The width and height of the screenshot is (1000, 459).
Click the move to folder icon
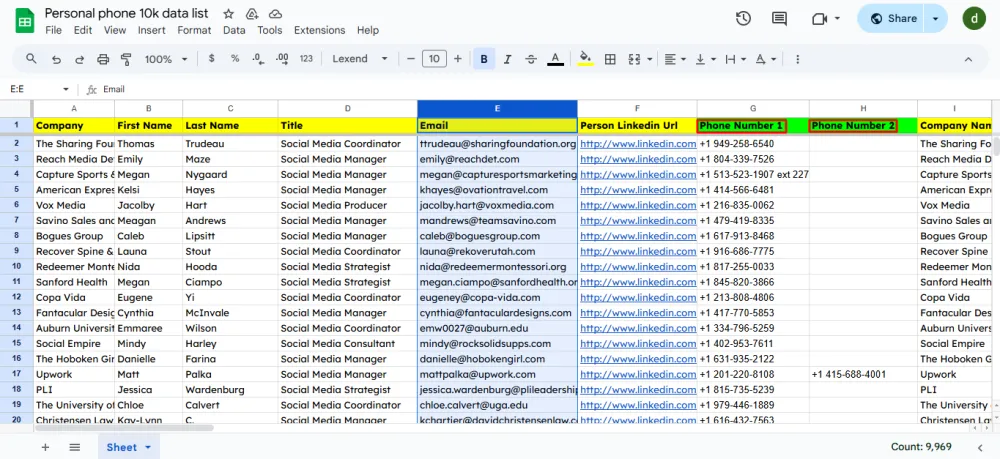click(252, 14)
